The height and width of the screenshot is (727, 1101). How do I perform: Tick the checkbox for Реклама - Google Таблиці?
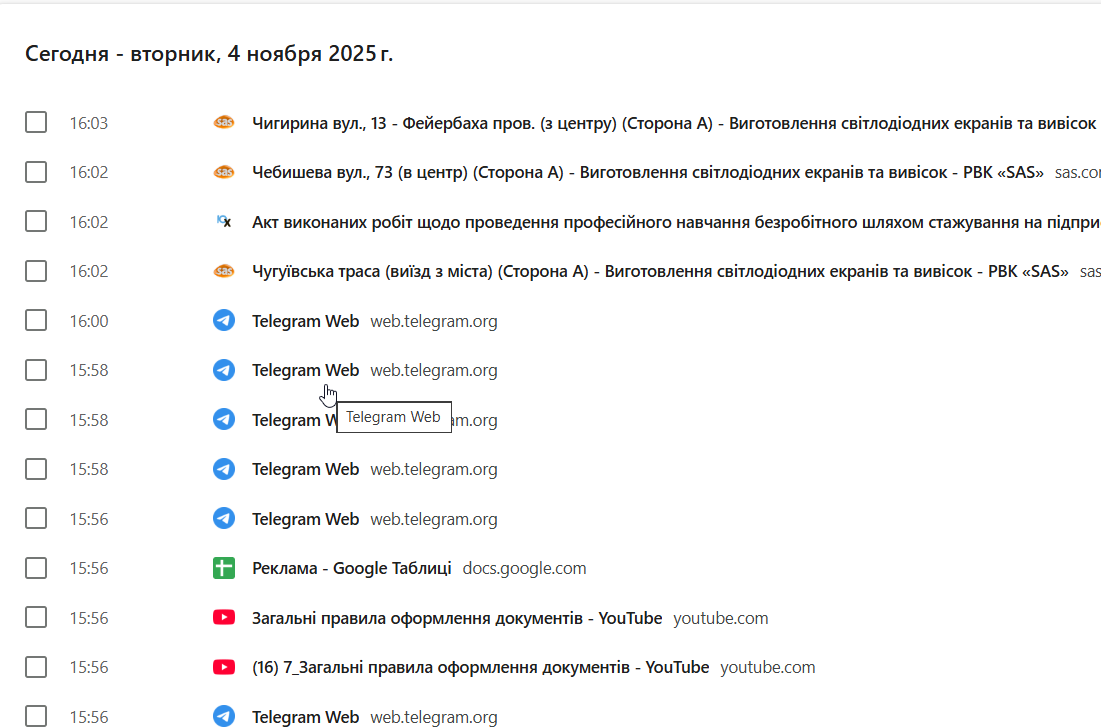coord(36,568)
